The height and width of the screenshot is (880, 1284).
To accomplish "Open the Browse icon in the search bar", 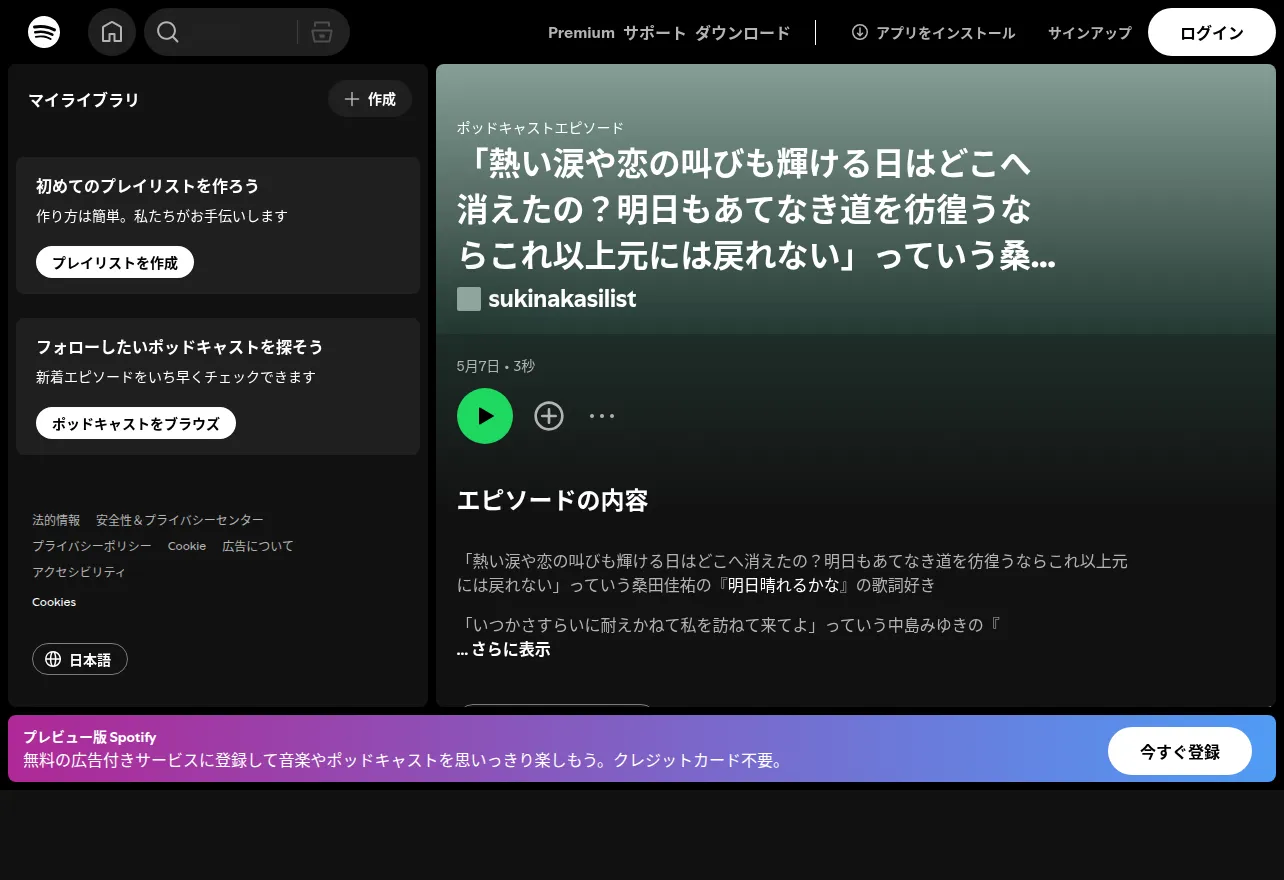I will coord(321,32).
